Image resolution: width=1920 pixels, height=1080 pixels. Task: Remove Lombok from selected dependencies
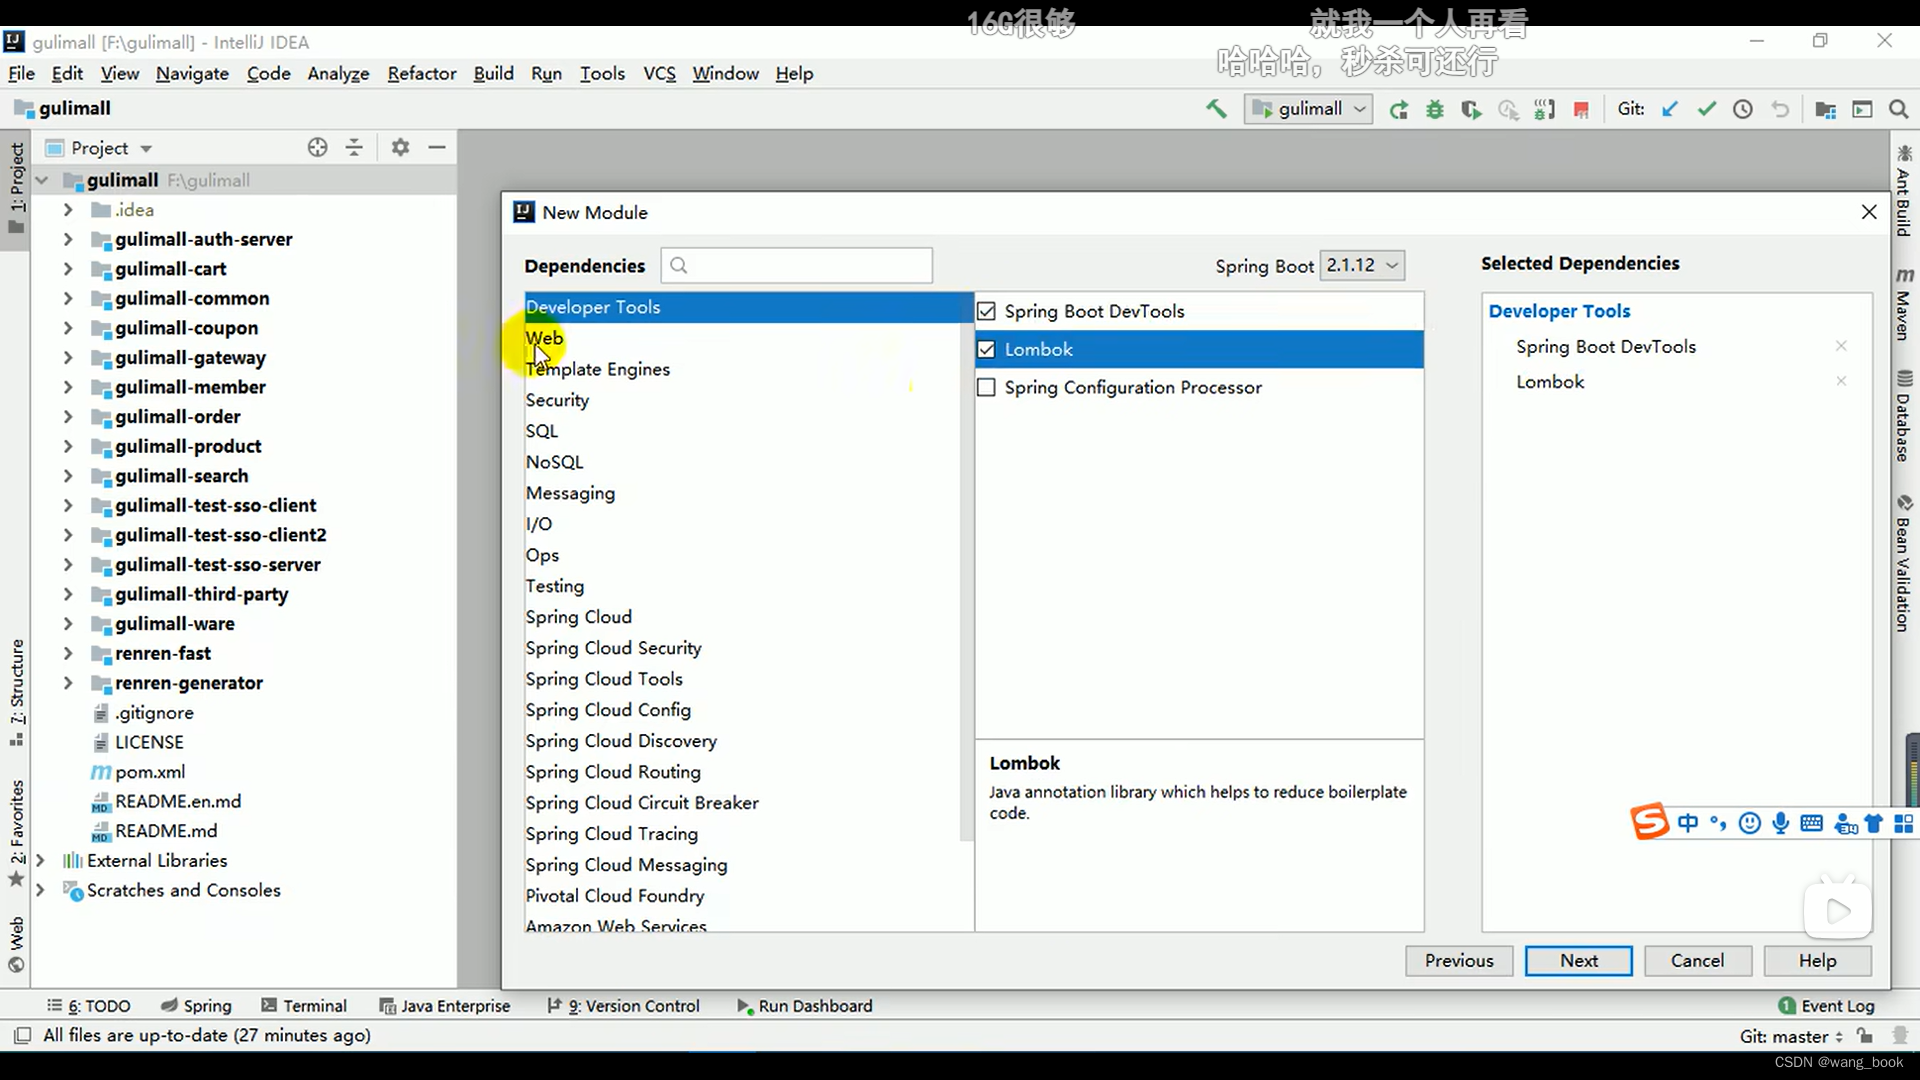[x=1841, y=381]
